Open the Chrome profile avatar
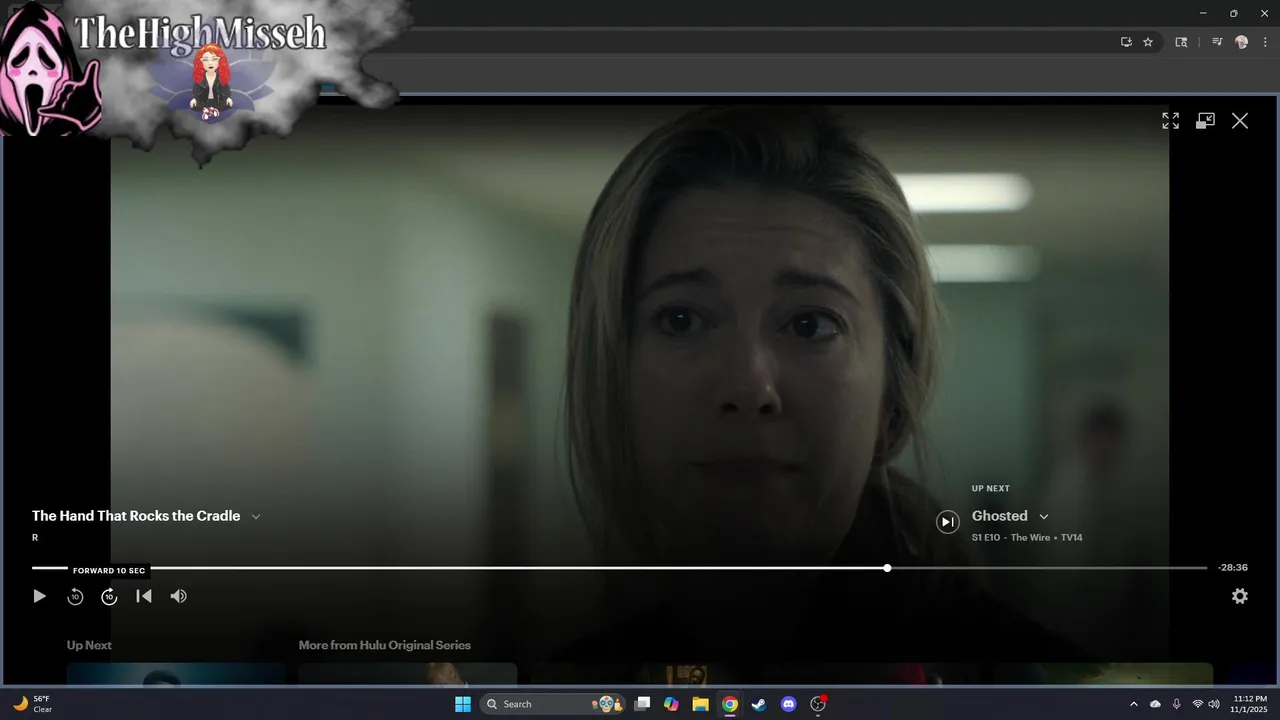 [x=1242, y=42]
